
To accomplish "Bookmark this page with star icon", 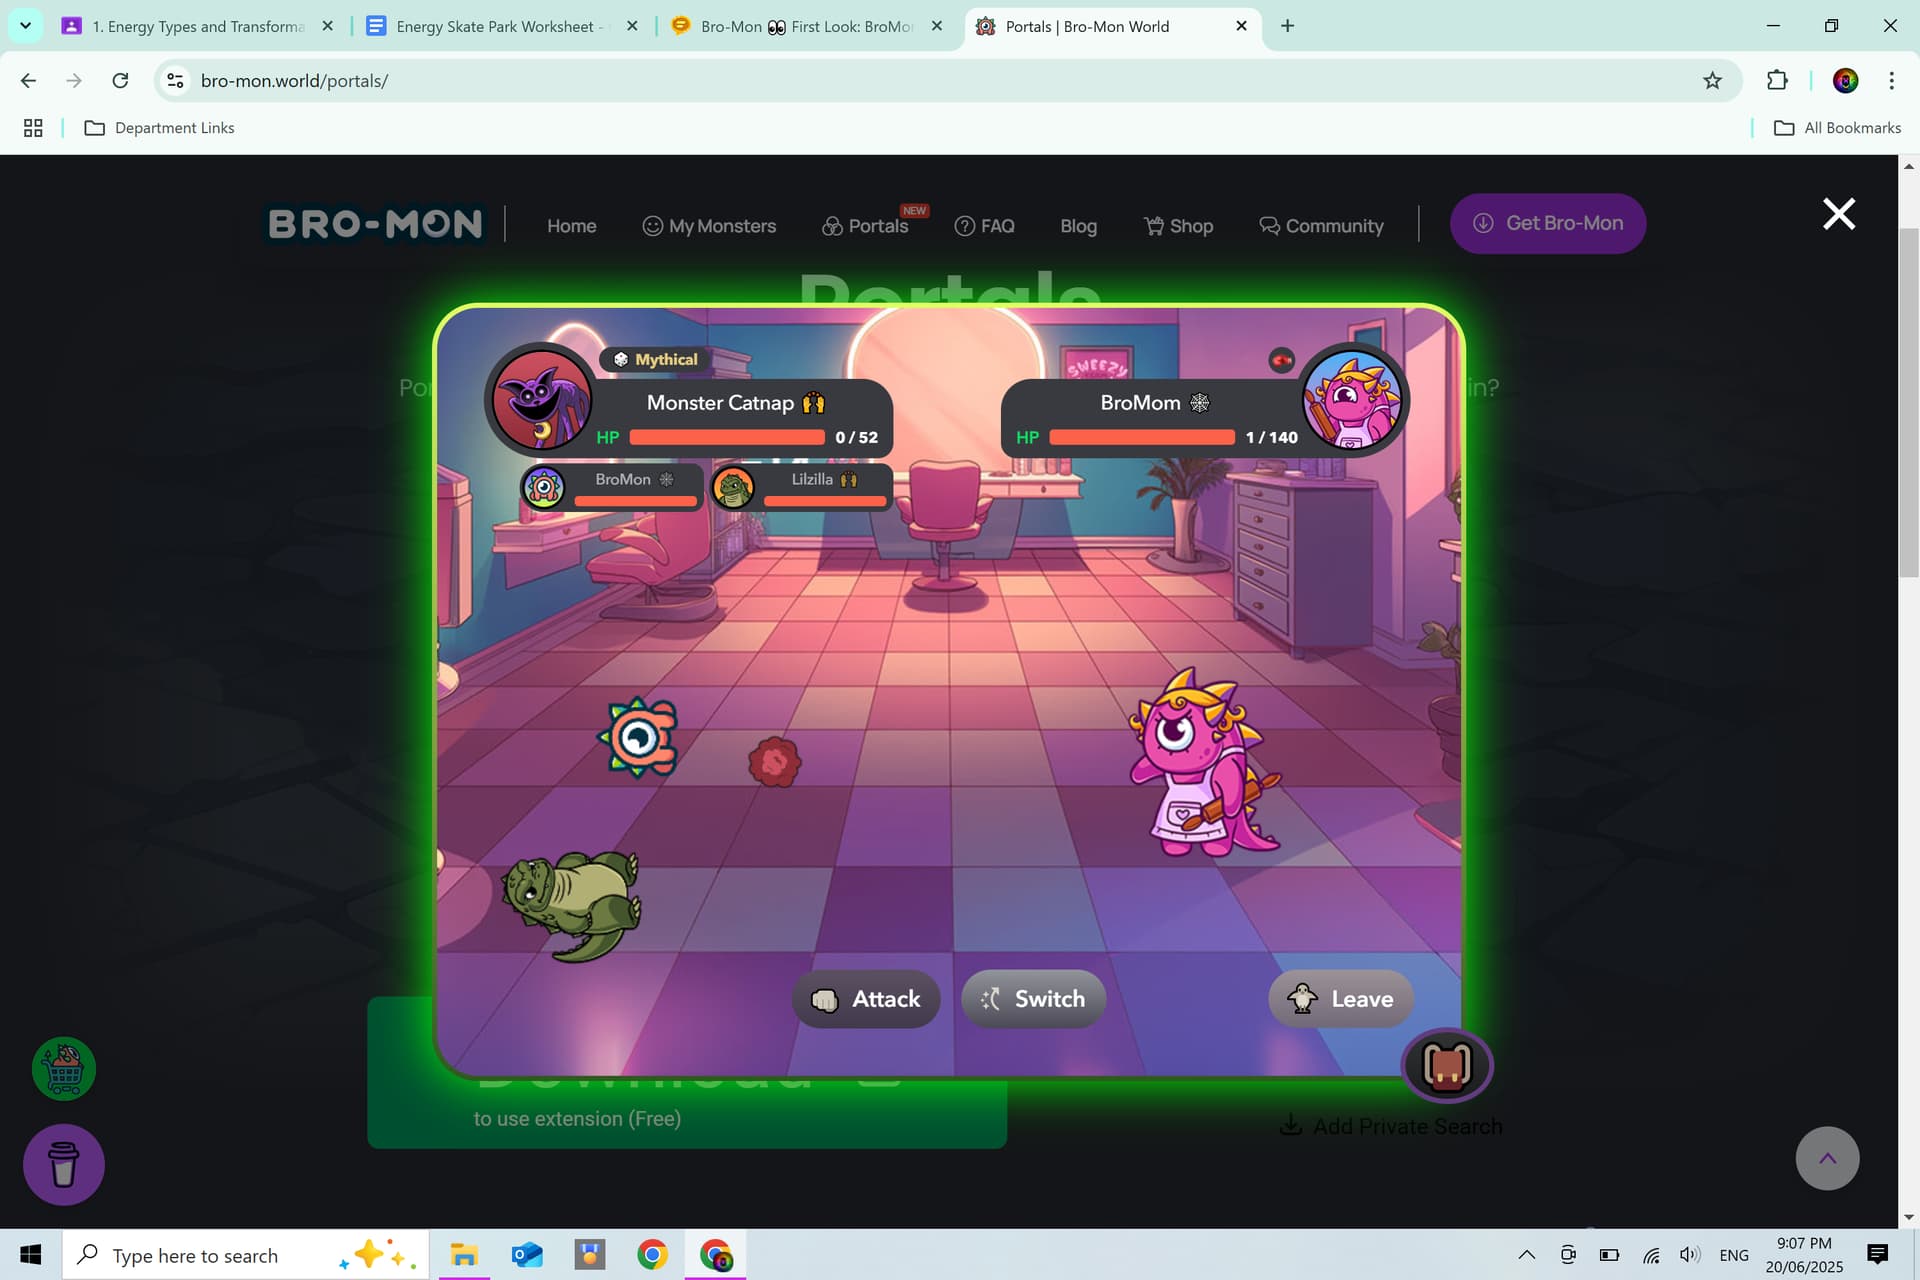I will [1712, 80].
